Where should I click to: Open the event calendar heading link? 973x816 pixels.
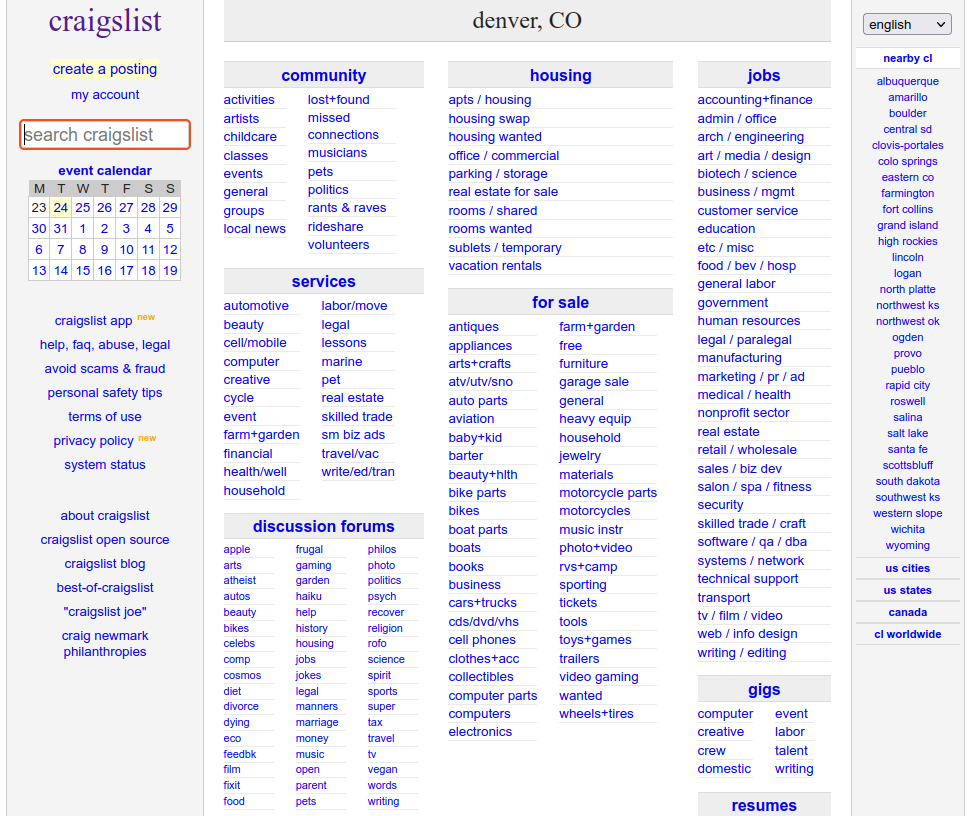105,171
